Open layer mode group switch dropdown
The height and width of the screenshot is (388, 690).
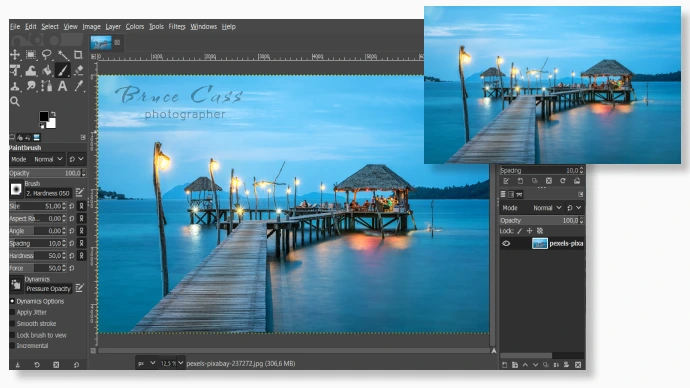574,208
